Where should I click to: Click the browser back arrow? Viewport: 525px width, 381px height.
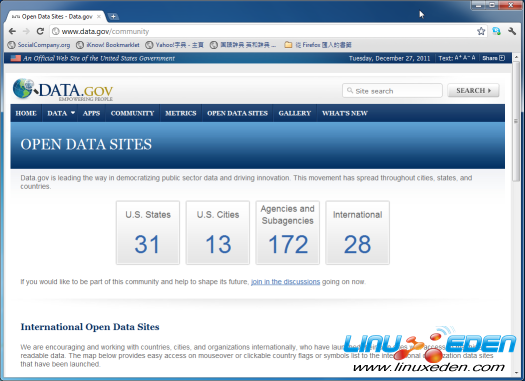coord(12,31)
